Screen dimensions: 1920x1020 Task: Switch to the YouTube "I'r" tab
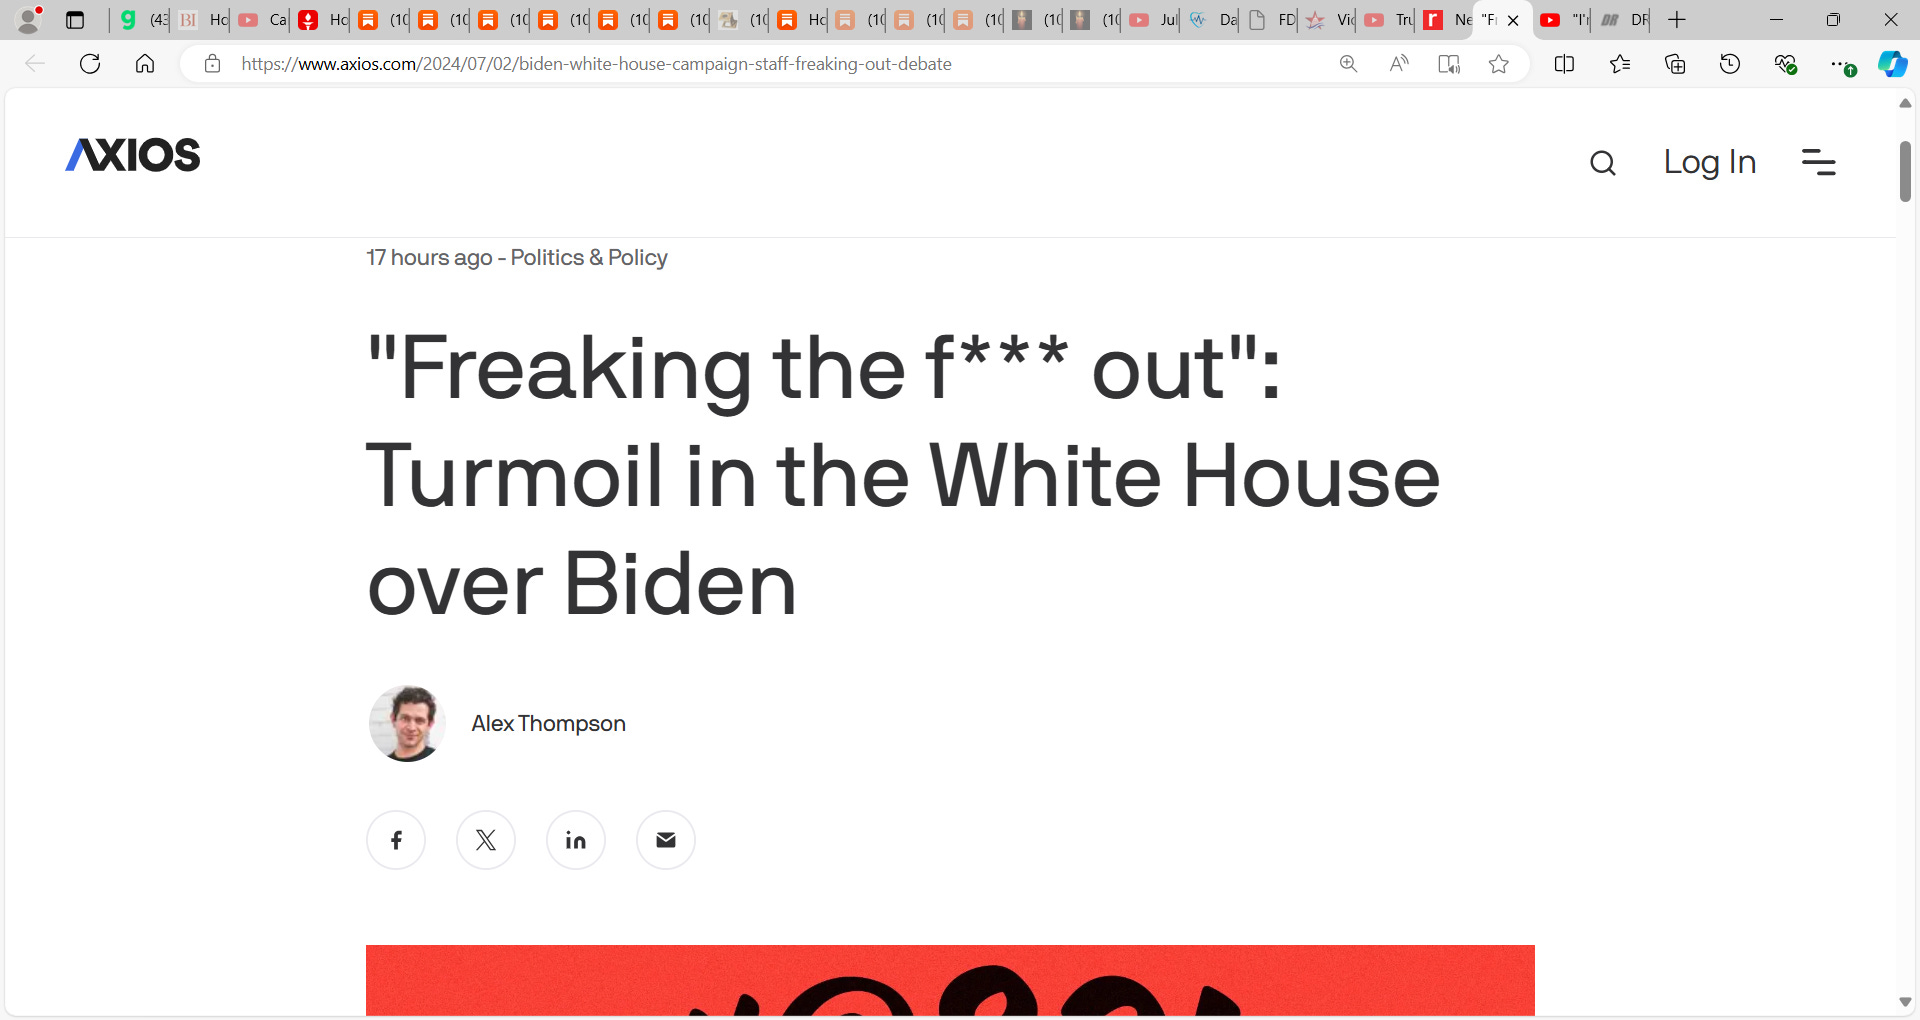(1563, 20)
